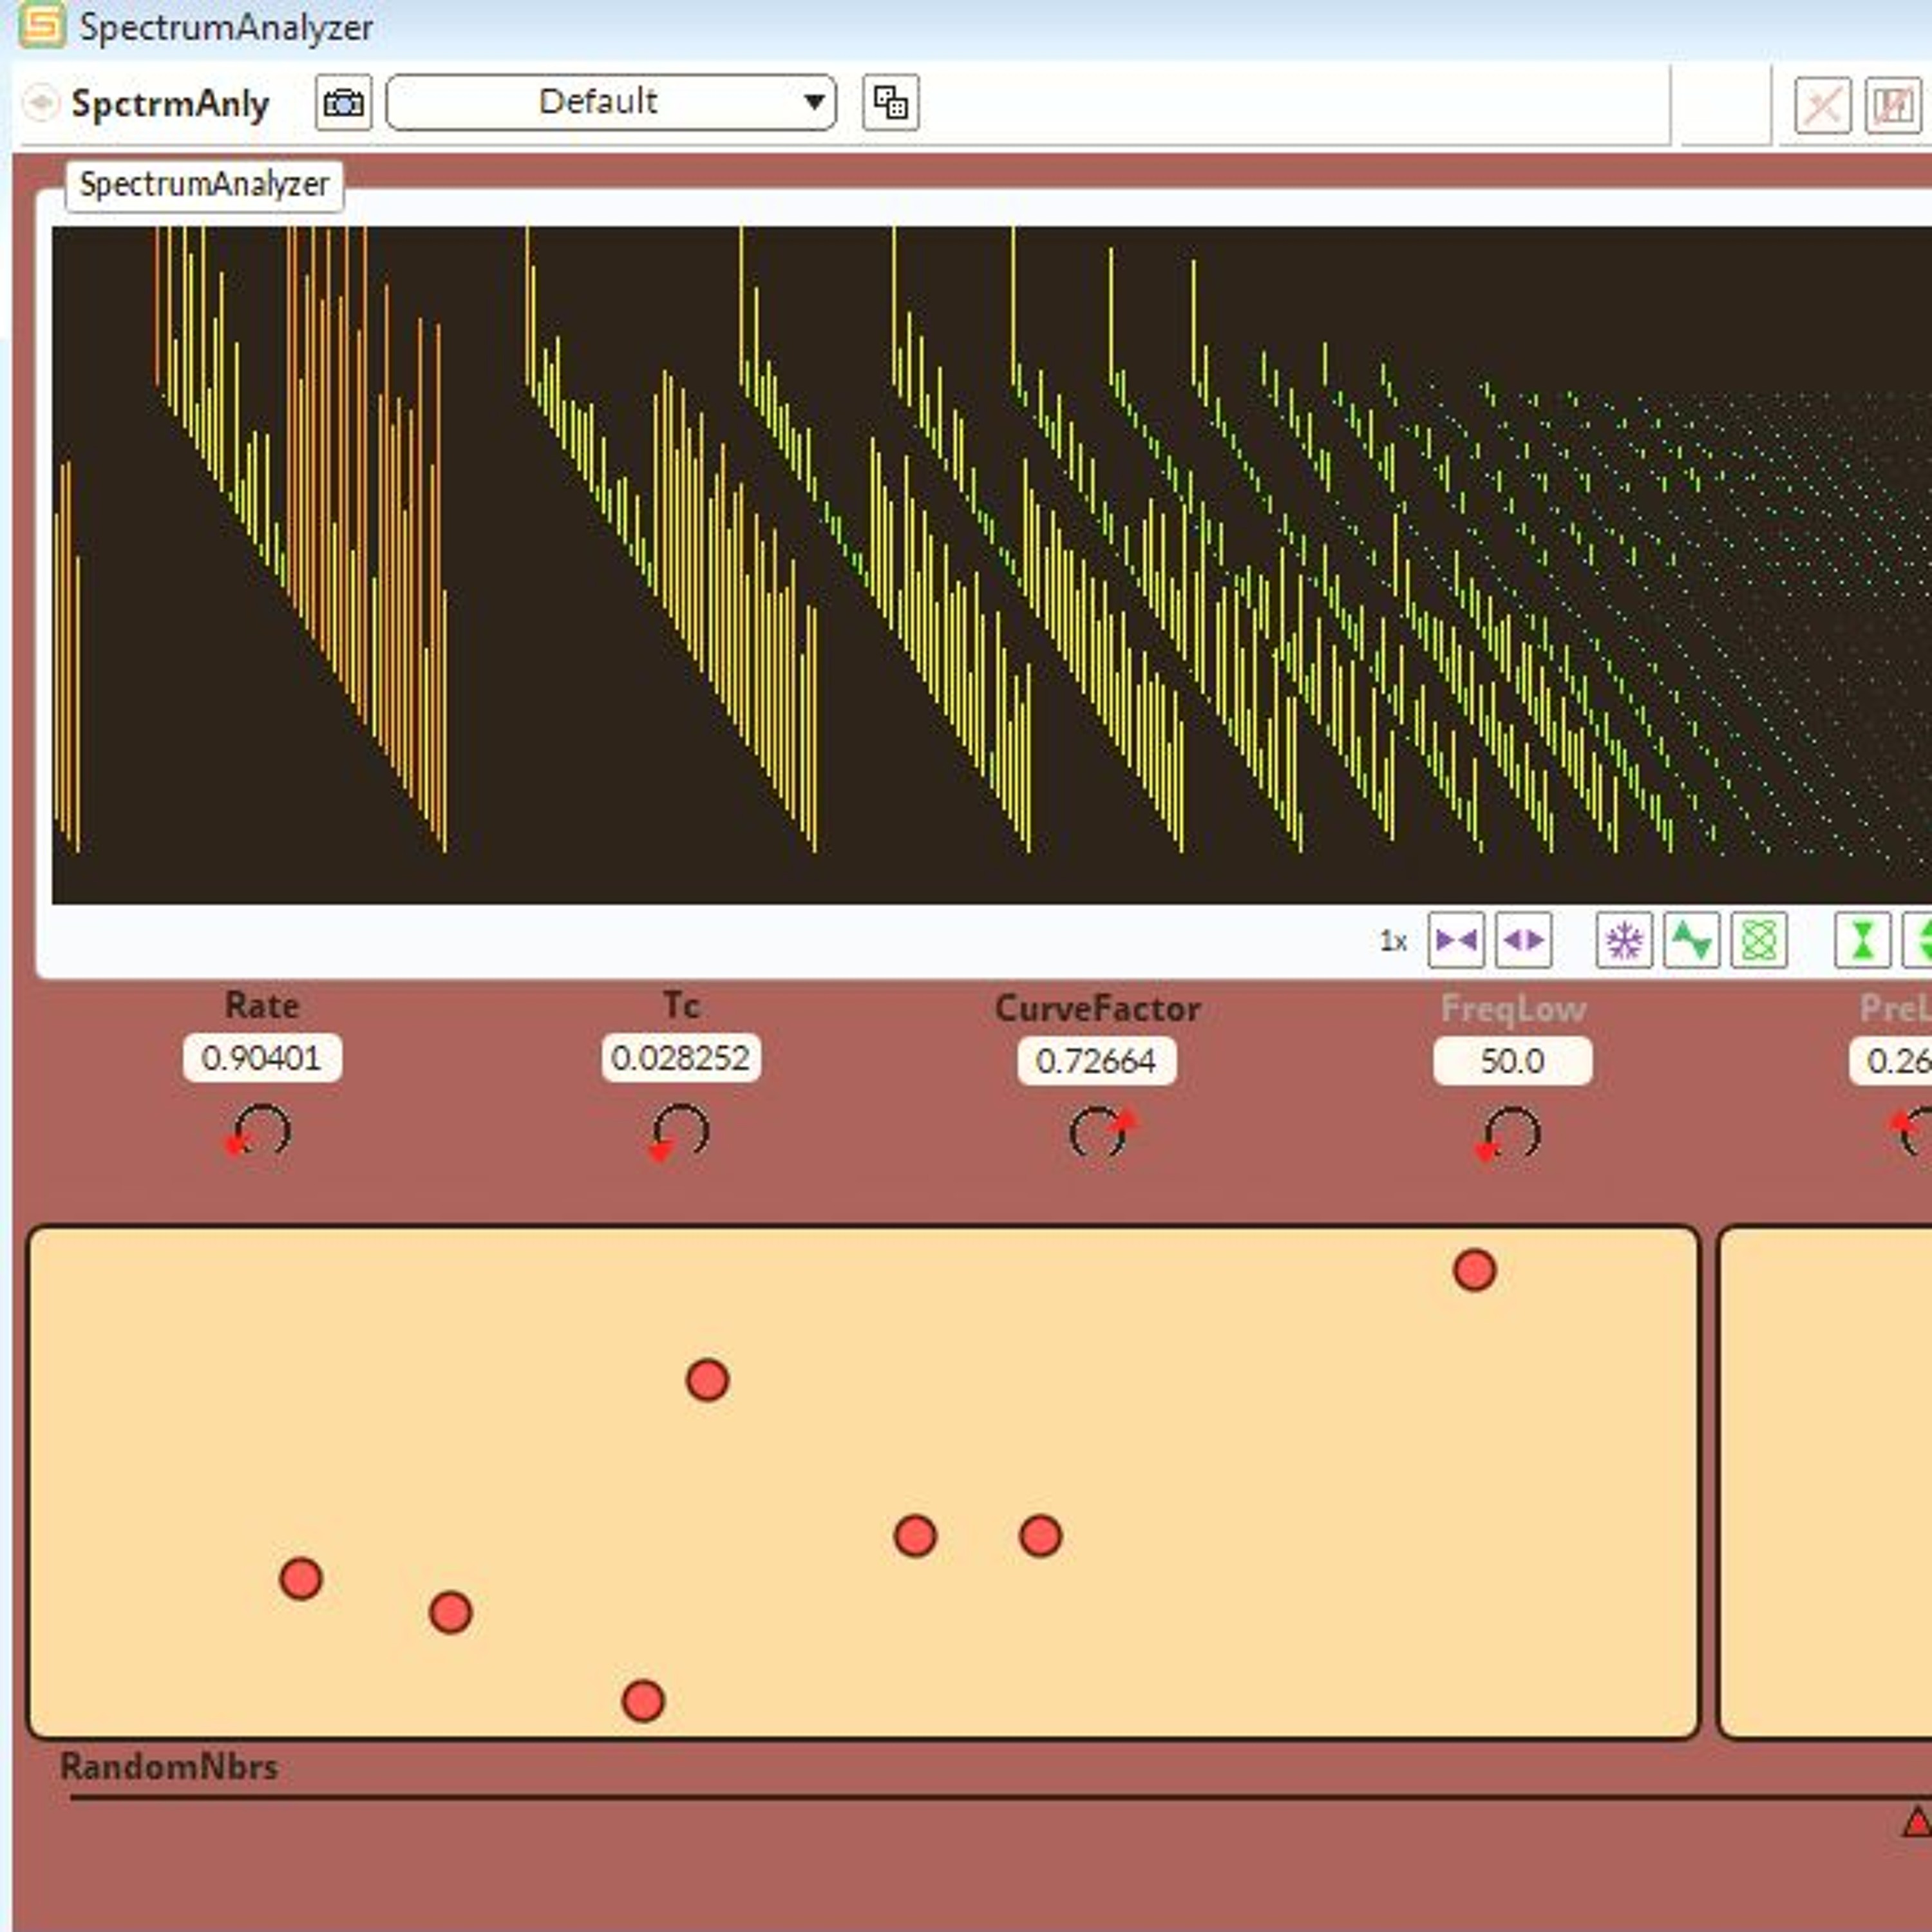
Task: Click the topmost red dot in RandomNbrs panel
Action: [x=1474, y=1270]
